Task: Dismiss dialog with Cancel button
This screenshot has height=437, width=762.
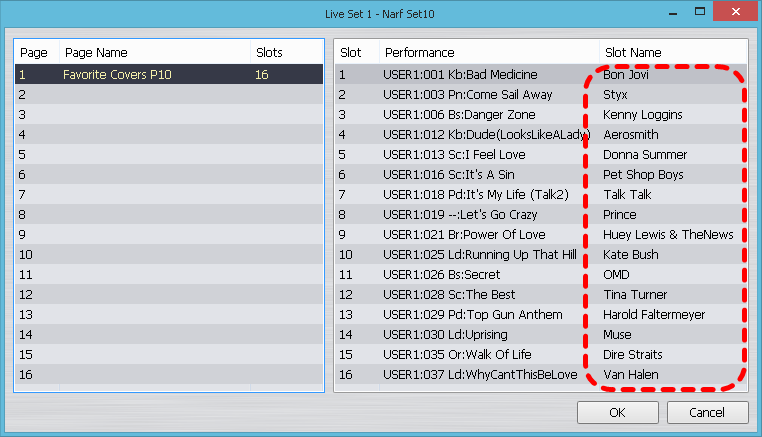Action: click(x=707, y=412)
